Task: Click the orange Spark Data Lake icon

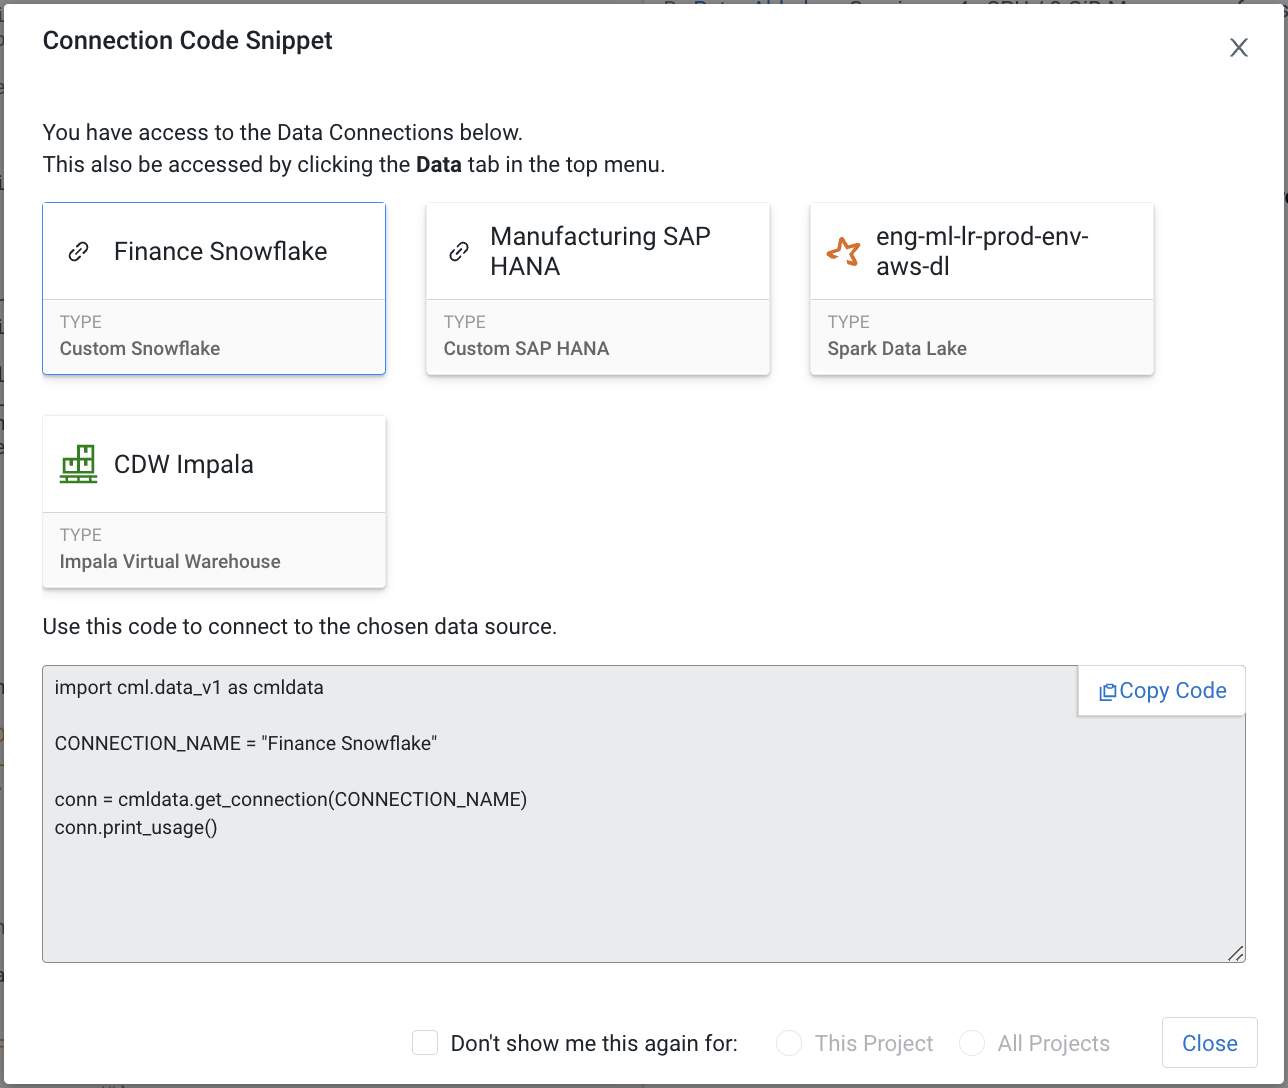Action: pyautogui.click(x=844, y=251)
